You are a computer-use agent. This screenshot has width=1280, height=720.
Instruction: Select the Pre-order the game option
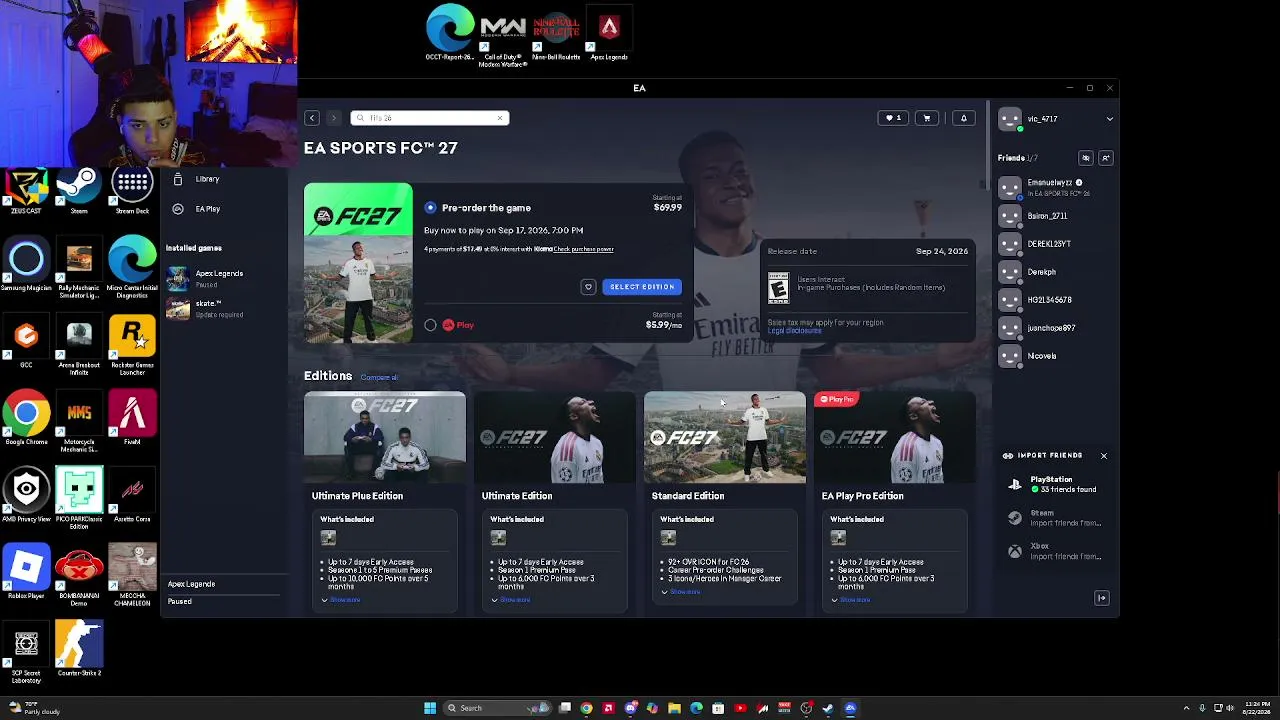click(x=430, y=208)
